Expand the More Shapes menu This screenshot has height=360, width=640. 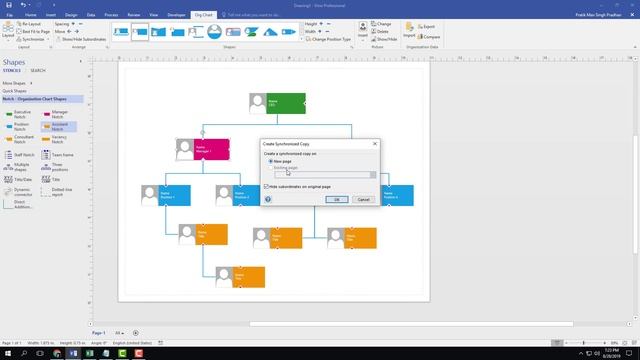tap(17, 83)
